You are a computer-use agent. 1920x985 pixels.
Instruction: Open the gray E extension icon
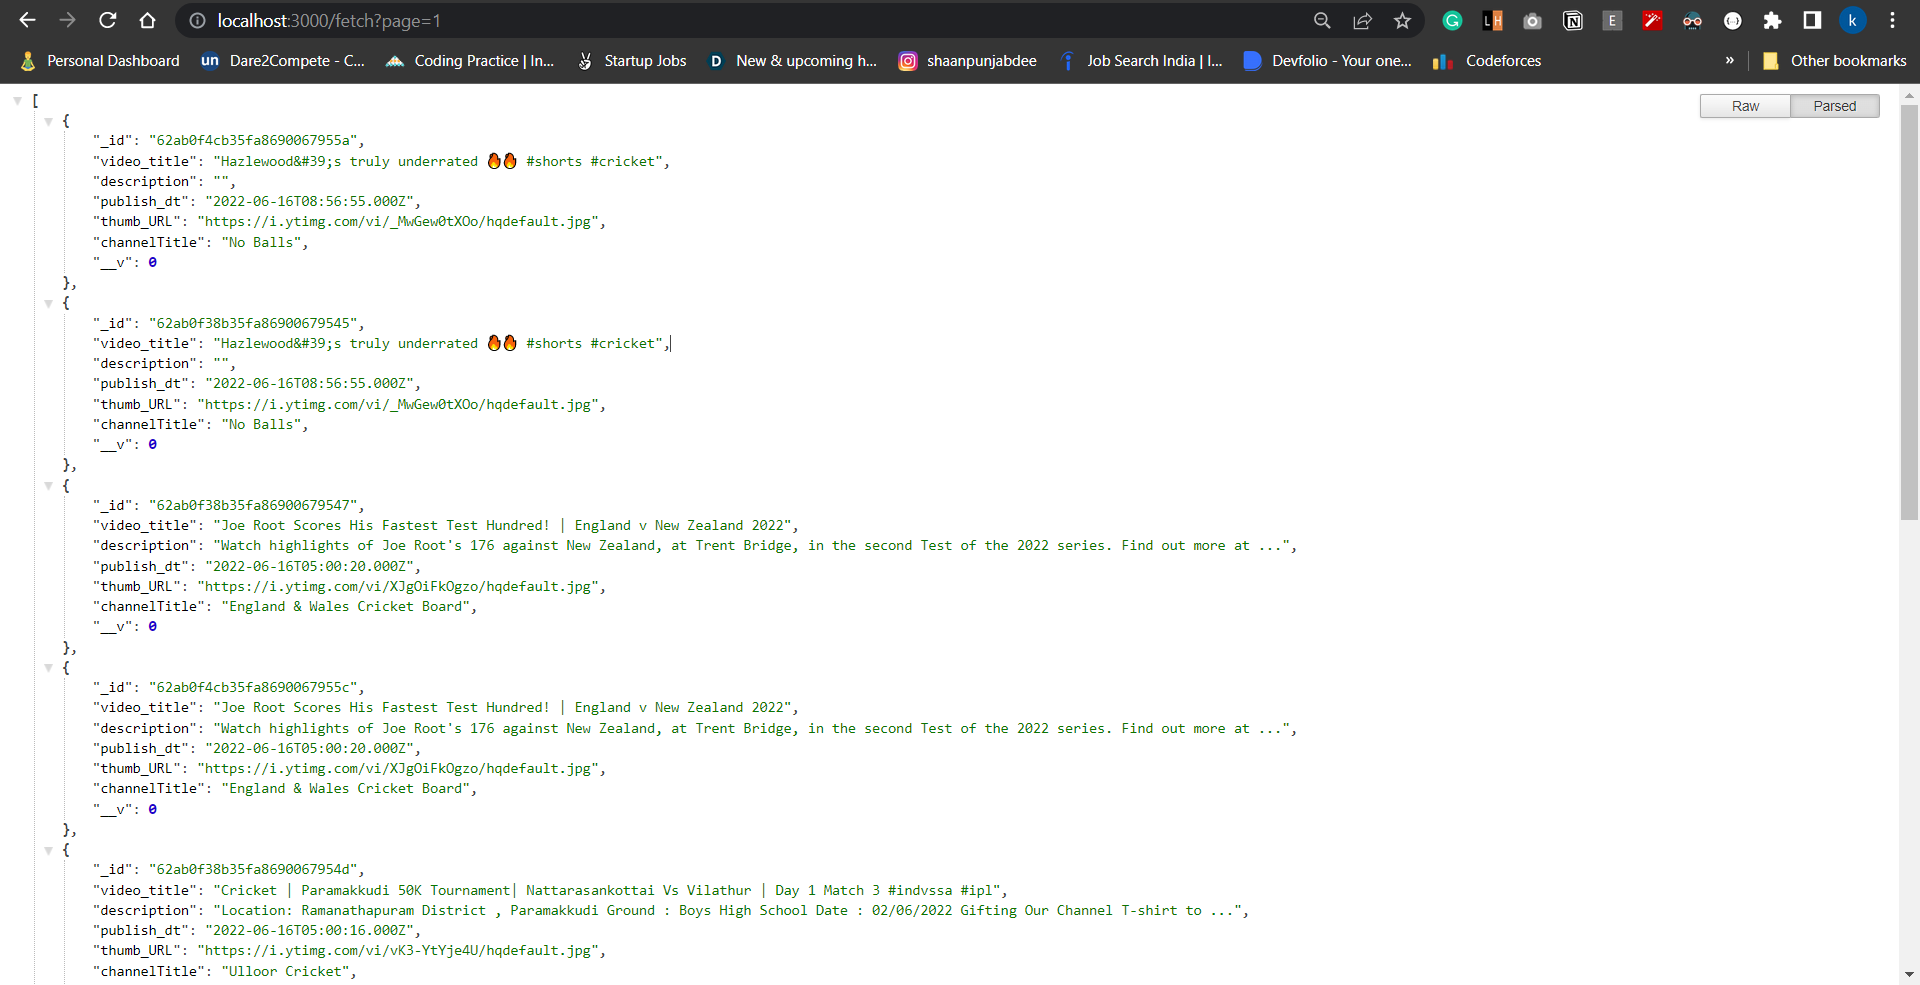tap(1612, 20)
